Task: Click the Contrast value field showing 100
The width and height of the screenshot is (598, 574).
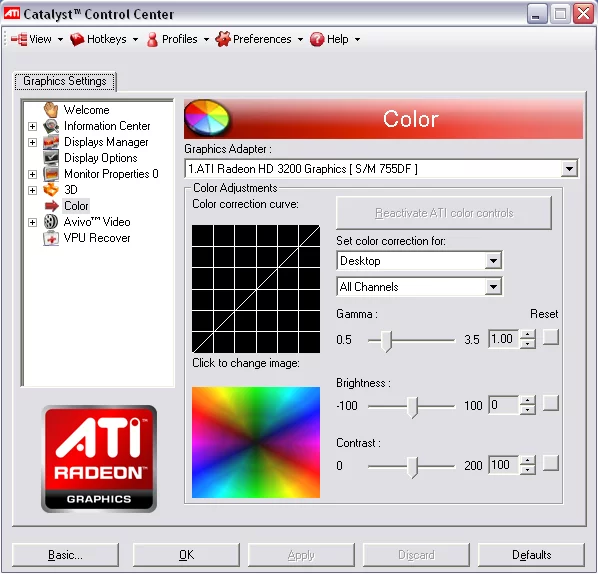Action: (503, 465)
